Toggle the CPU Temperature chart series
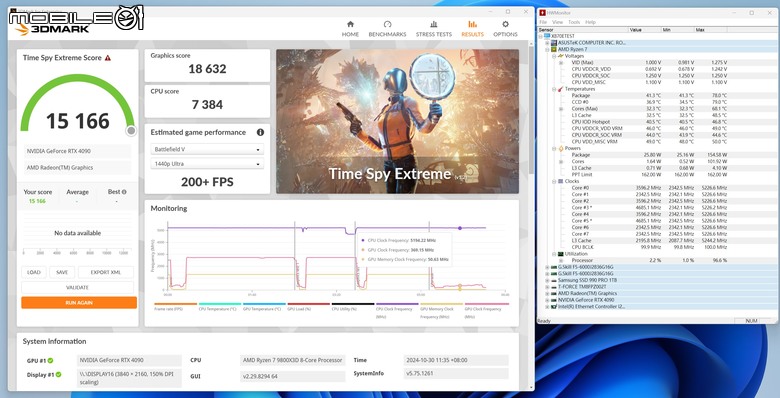Screen dimensions: 780x398 tap(220, 307)
